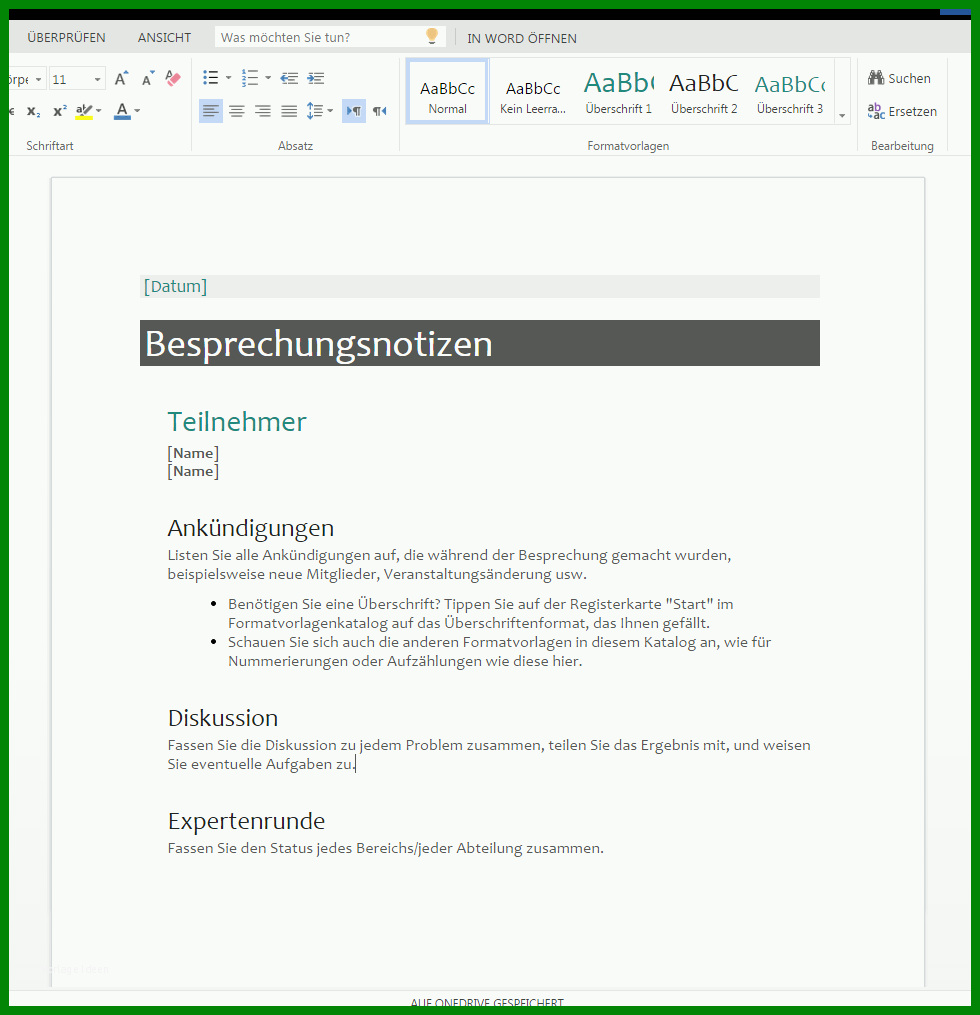Expand the Formatvorlagen styles gallery
Viewport: 980px width, 1015px height.
pyautogui.click(x=842, y=116)
